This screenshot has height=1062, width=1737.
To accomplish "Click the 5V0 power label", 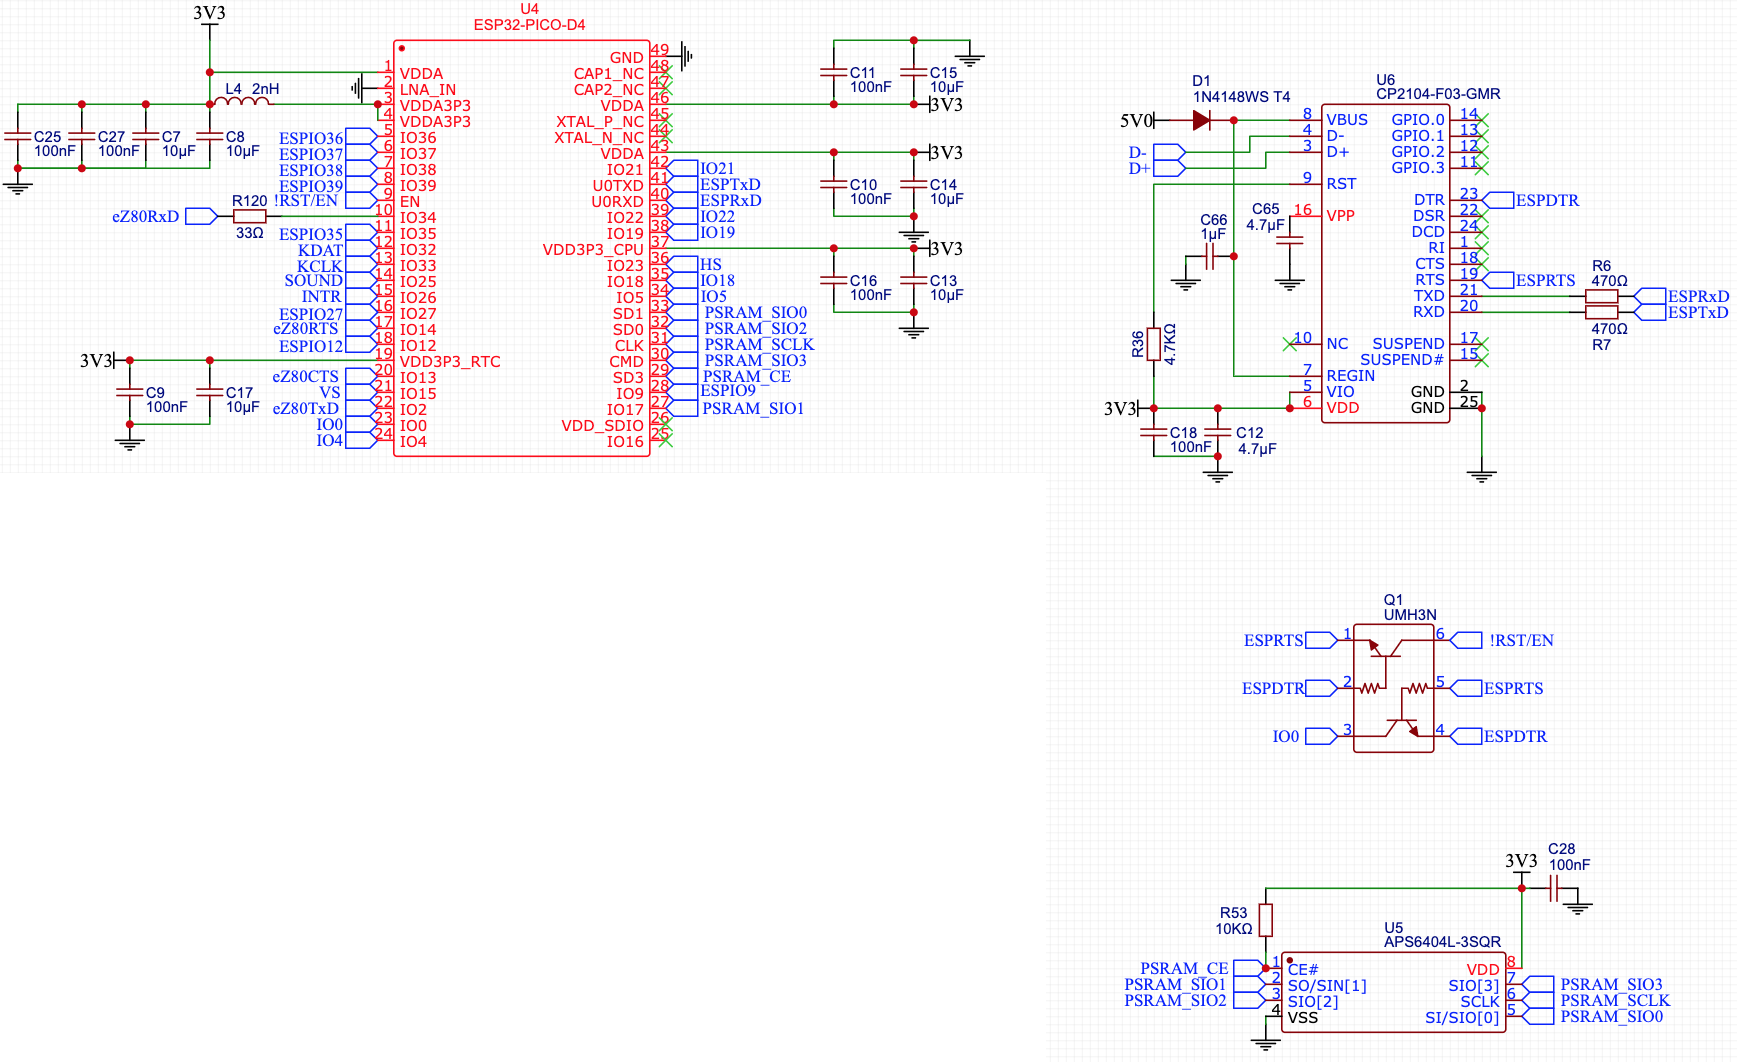I will coord(1136,121).
